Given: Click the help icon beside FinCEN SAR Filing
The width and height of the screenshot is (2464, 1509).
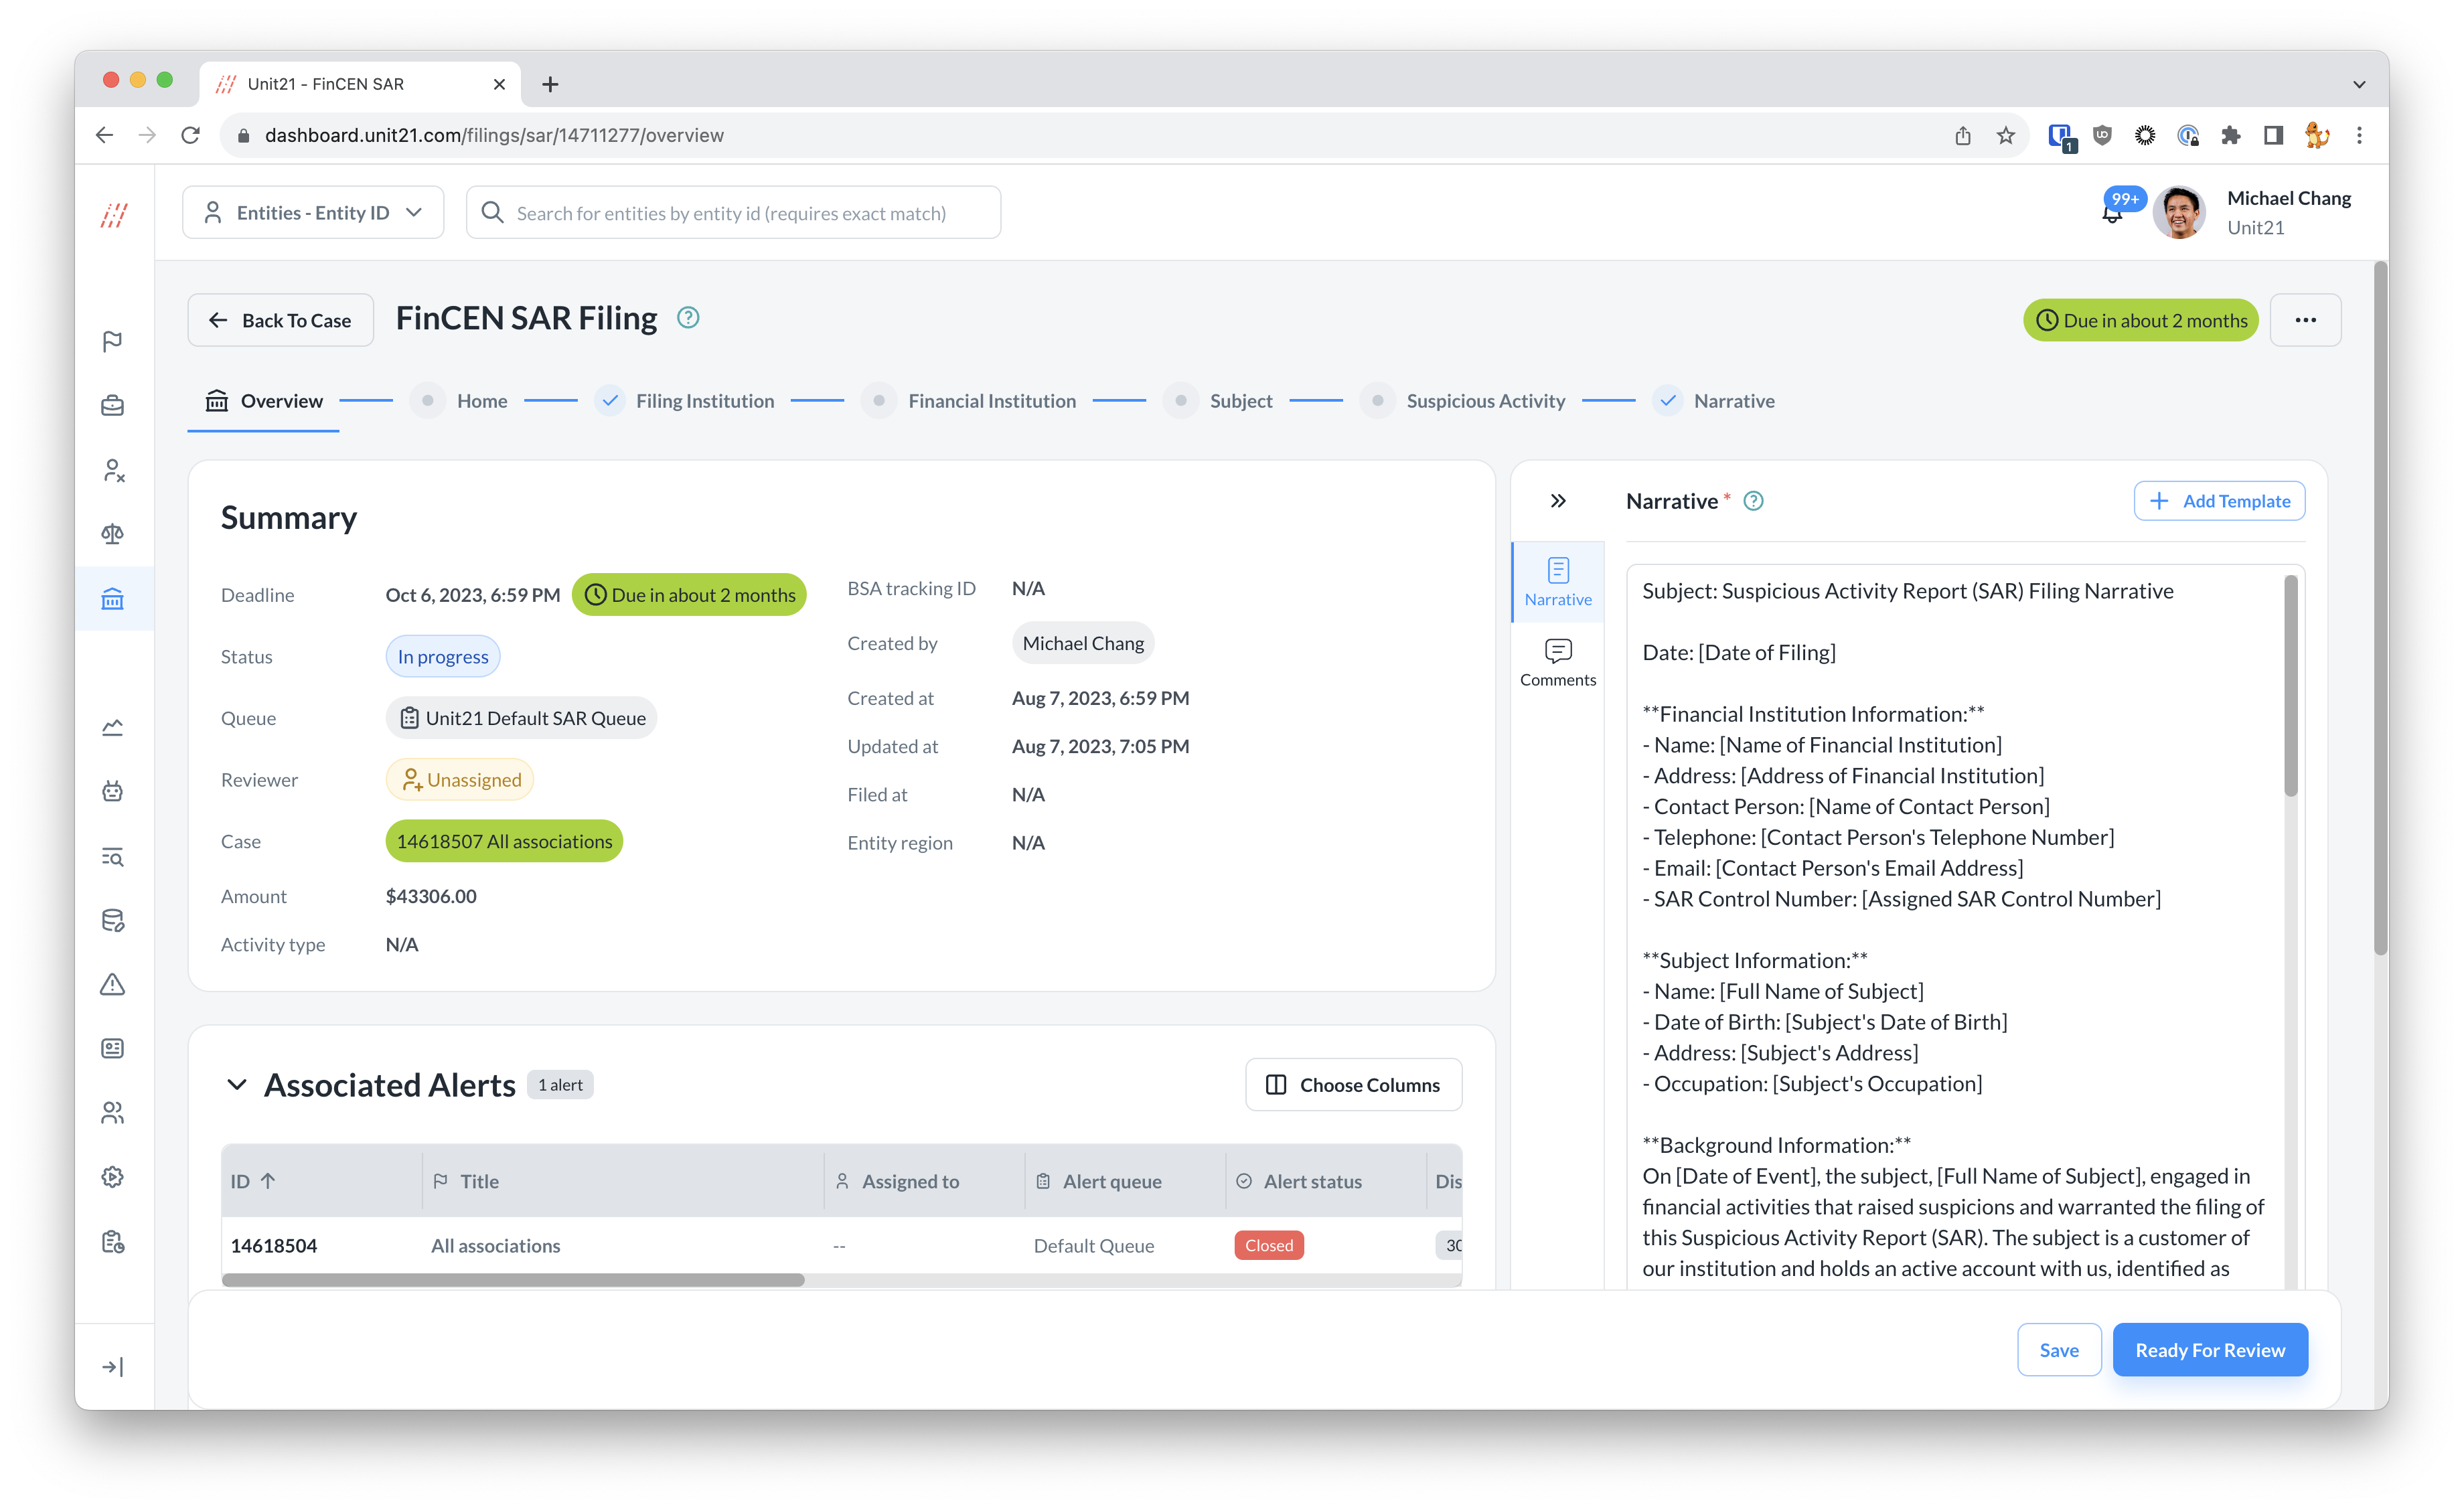Looking at the screenshot, I should tap(688, 318).
